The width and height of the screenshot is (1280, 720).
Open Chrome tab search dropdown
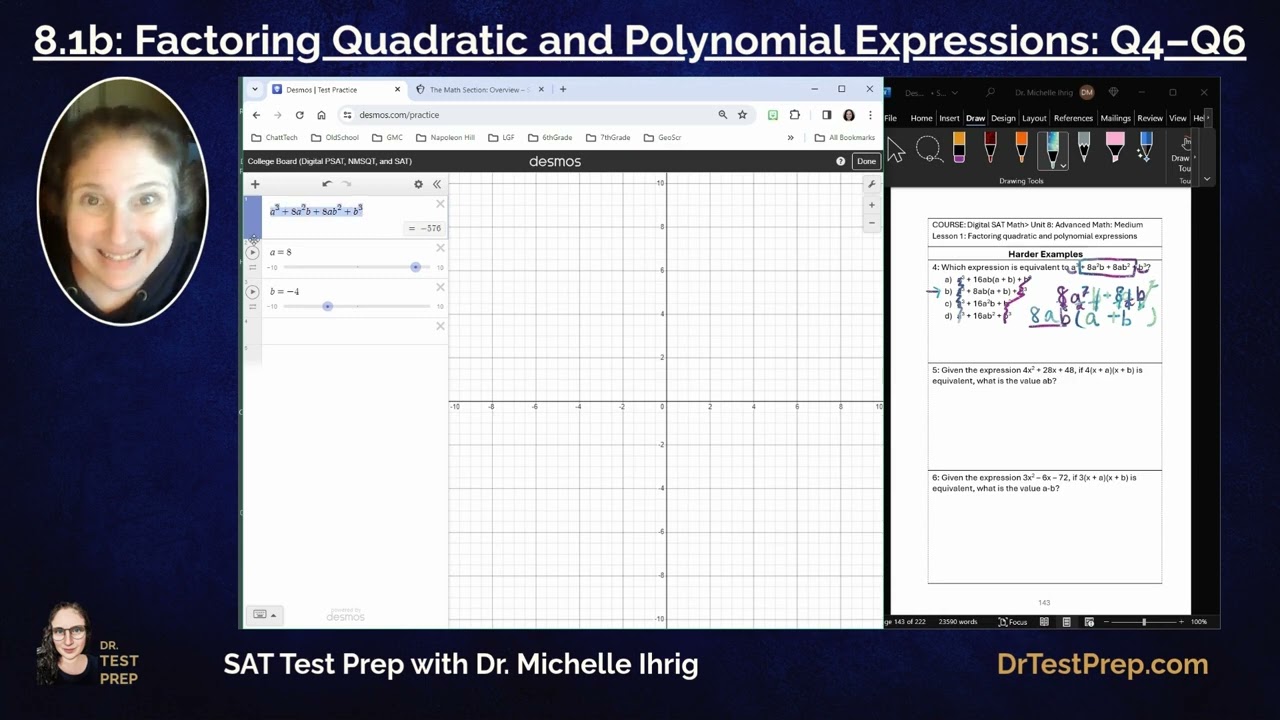255,89
